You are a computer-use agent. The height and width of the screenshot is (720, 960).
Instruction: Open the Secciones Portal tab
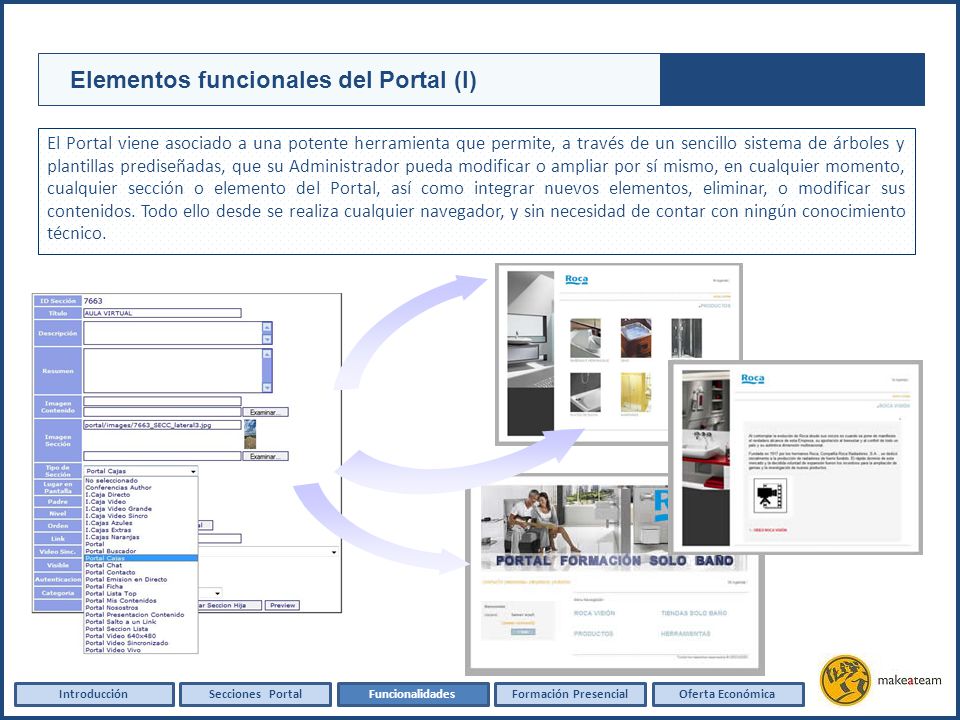coord(255,694)
